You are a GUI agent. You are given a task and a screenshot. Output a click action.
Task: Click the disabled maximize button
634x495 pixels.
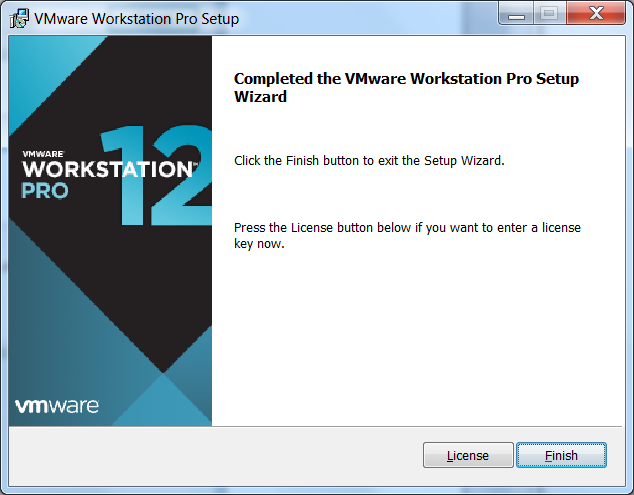[x=549, y=14]
